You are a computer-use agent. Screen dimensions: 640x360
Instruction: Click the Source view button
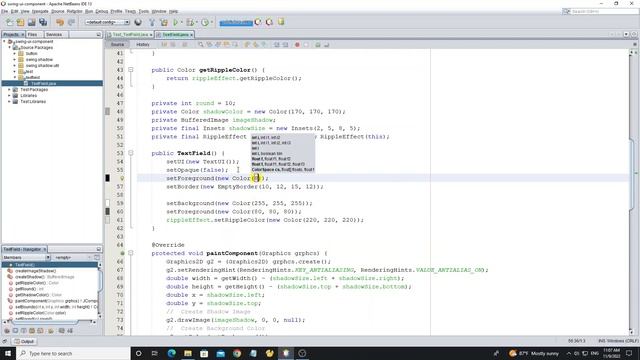[117, 44]
